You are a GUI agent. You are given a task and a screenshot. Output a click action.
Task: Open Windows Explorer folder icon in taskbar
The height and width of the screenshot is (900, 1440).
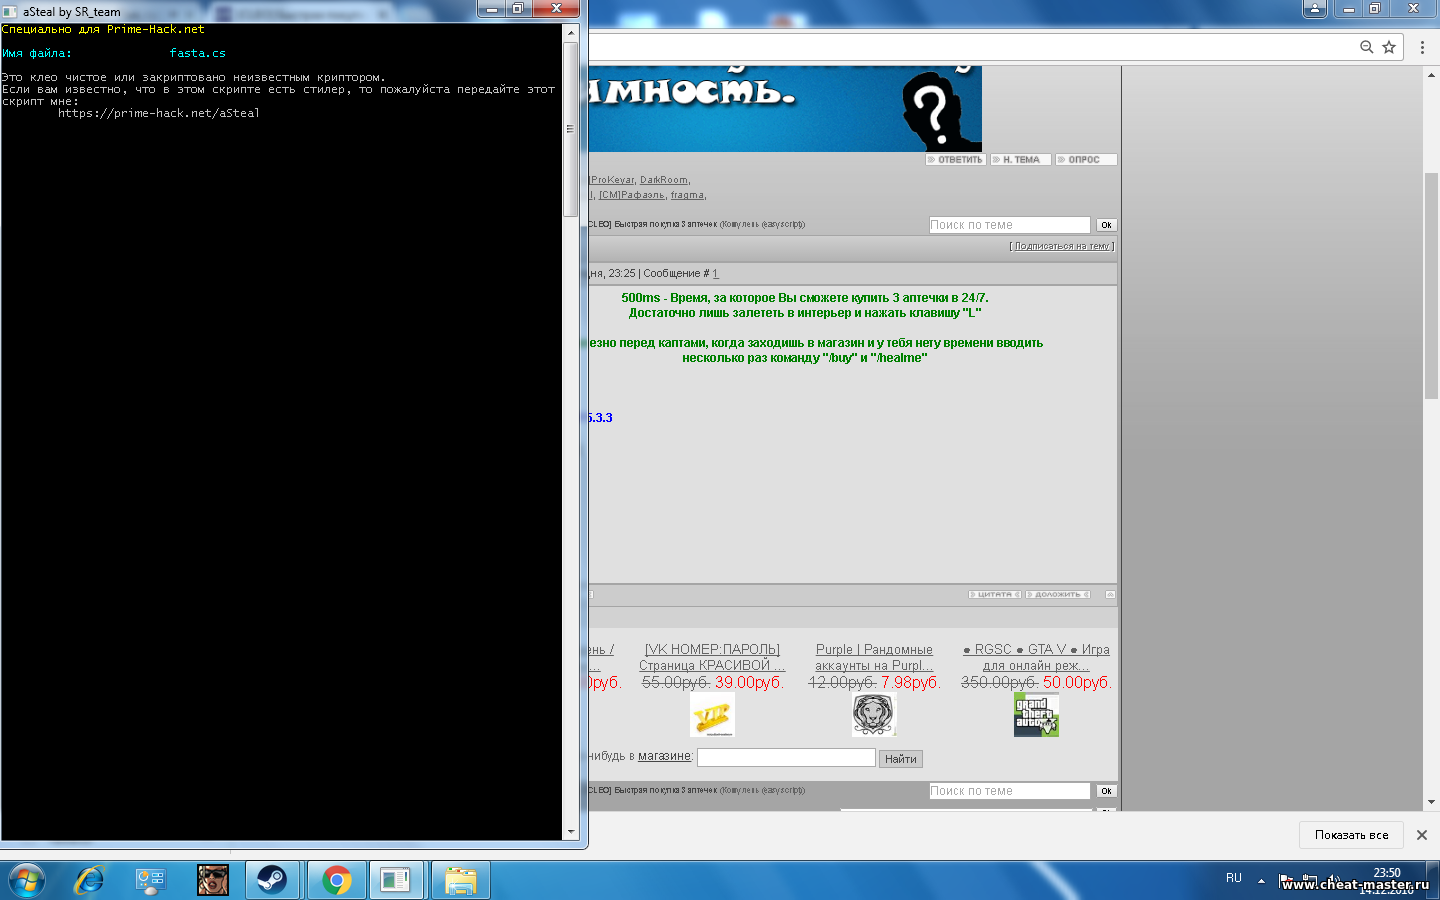(x=460, y=880)
